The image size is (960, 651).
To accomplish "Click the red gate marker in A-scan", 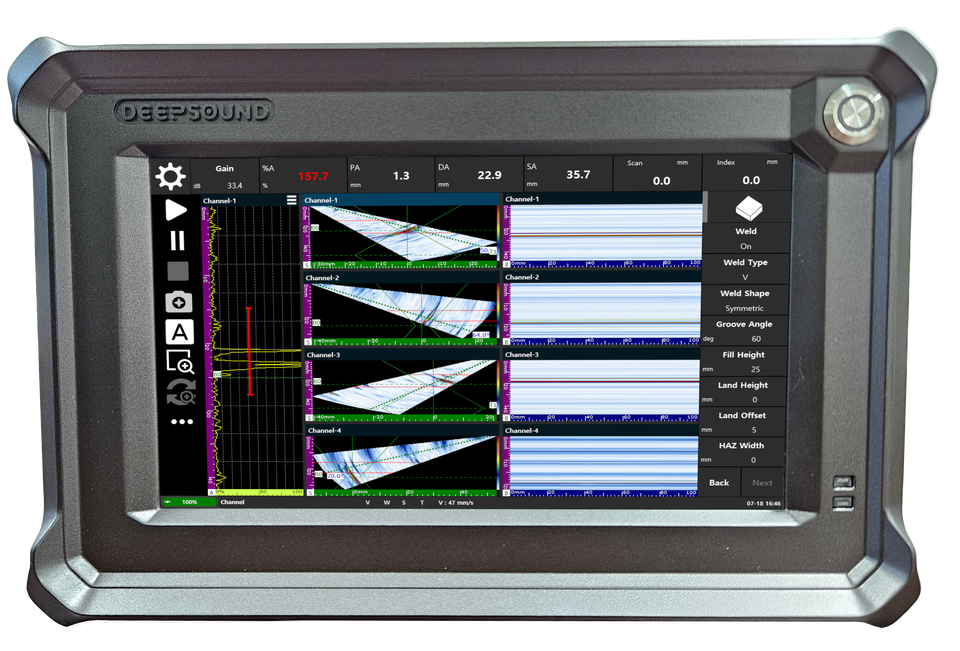I will 249,352.
